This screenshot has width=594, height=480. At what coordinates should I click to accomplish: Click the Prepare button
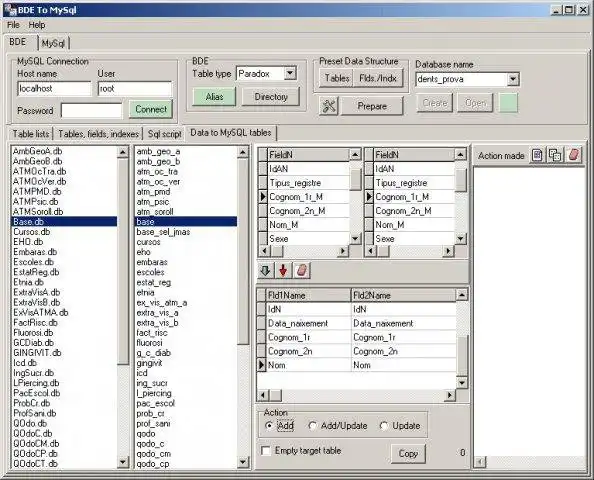372,106
